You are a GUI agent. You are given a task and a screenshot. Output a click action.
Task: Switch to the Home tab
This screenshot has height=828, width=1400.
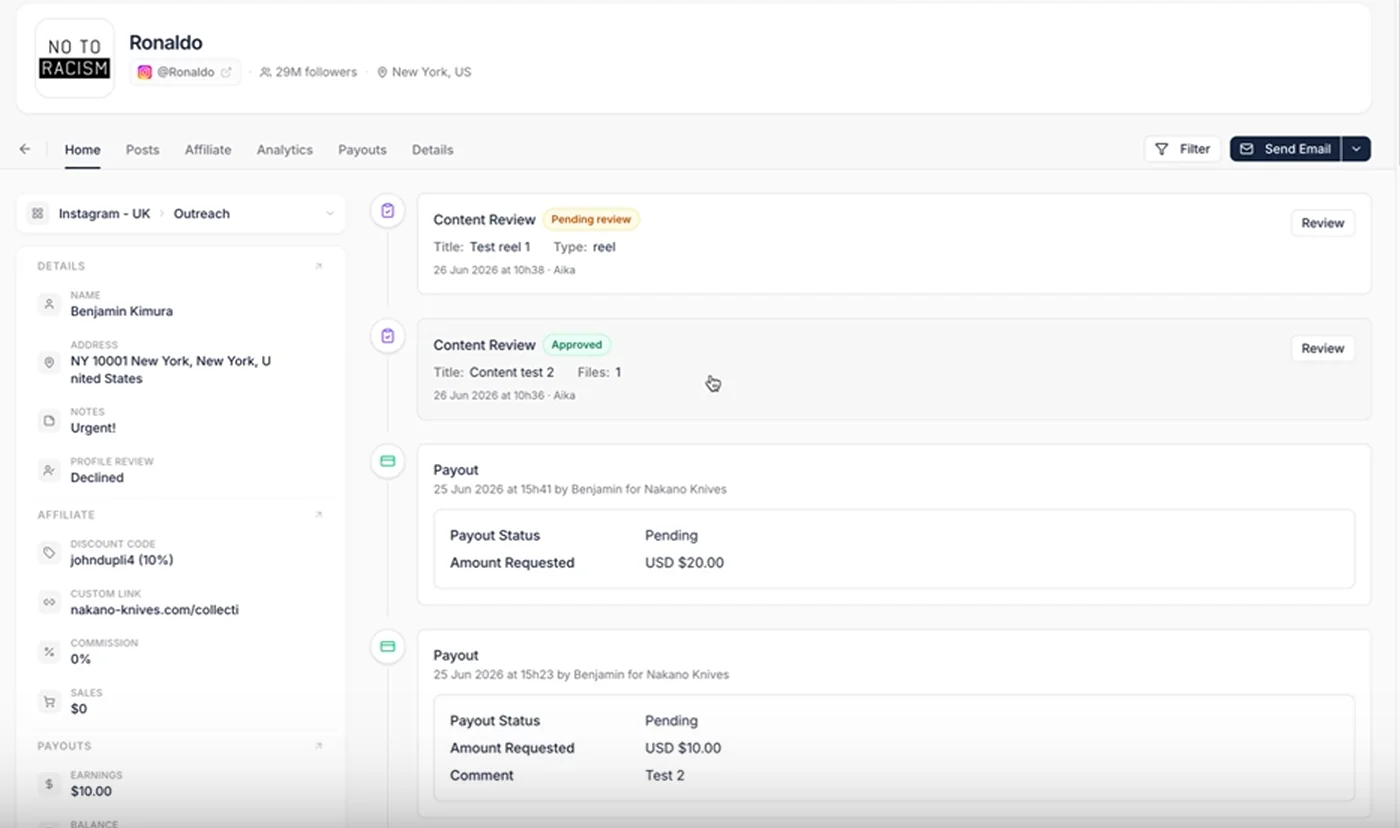(82, 150)
